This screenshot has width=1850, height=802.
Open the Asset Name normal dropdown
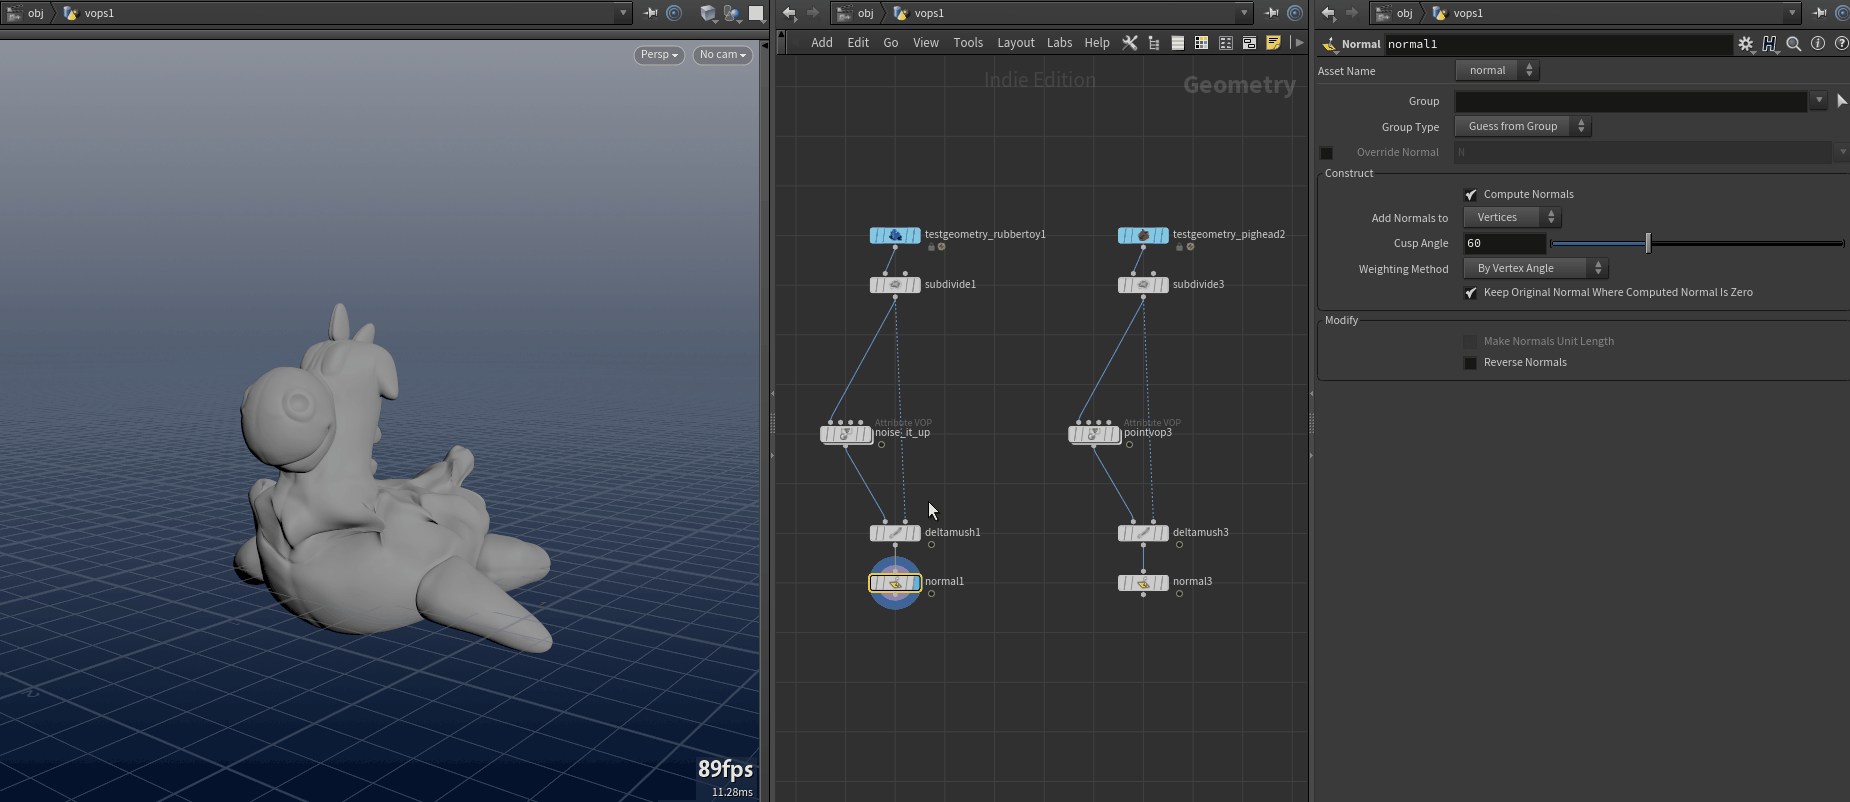(1497, 70)
